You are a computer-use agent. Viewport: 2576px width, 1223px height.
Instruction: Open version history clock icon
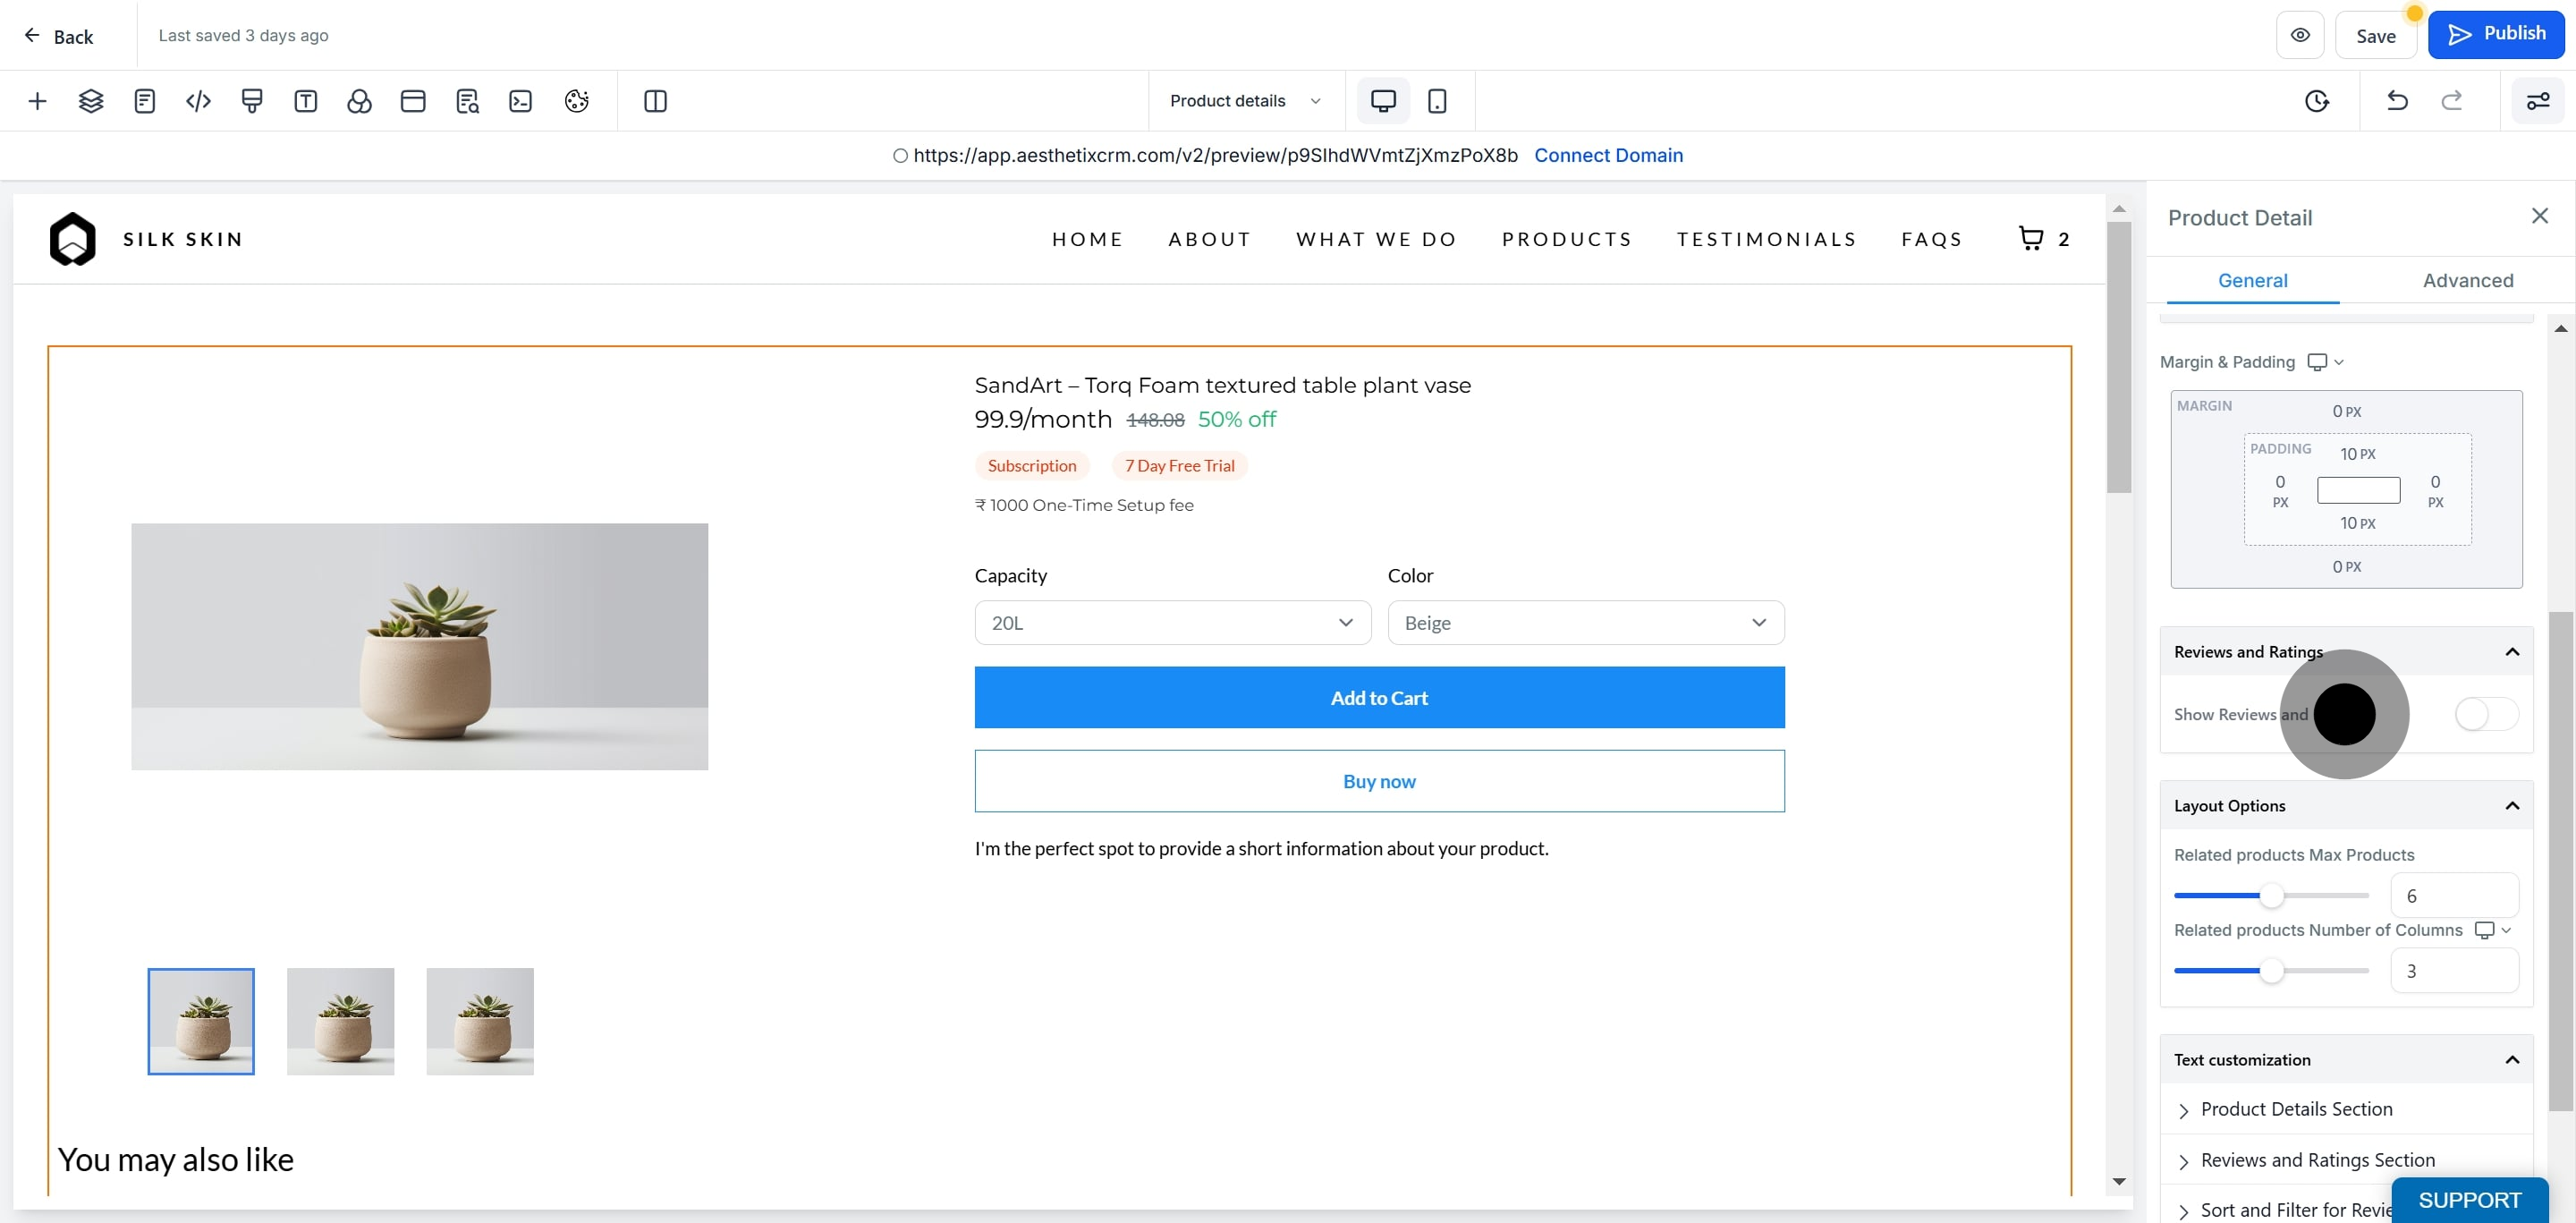(x=2316, y=101)
